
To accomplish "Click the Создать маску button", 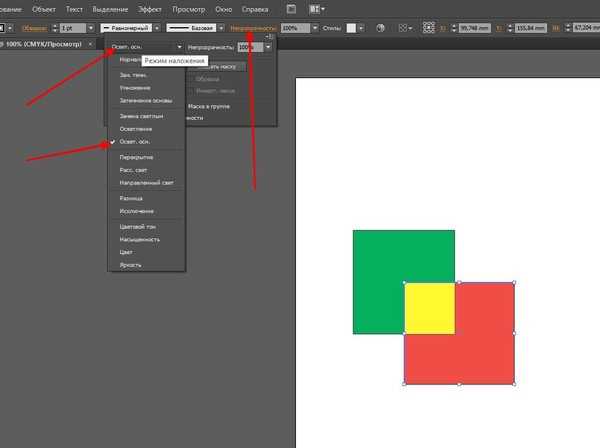I will (x=217, y=67).
